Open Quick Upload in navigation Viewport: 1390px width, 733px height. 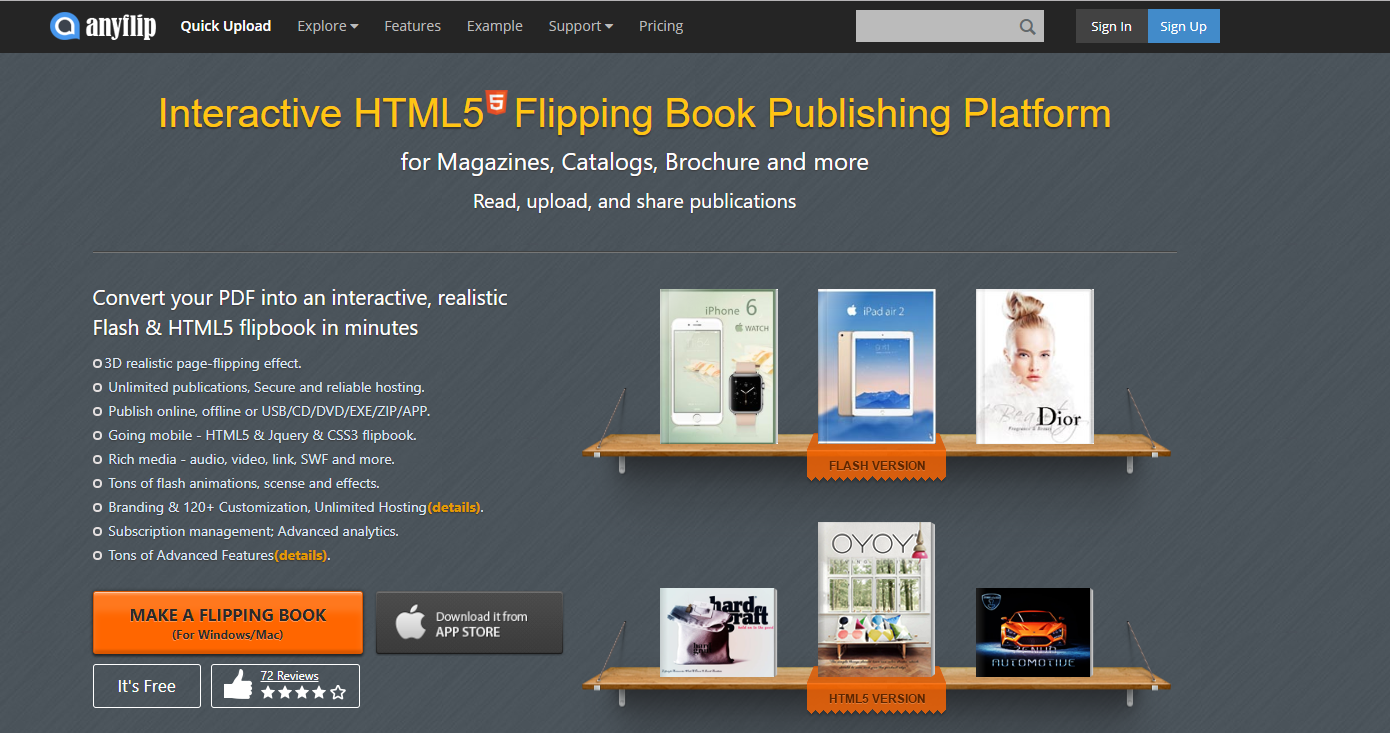click(x=226, y=26)
